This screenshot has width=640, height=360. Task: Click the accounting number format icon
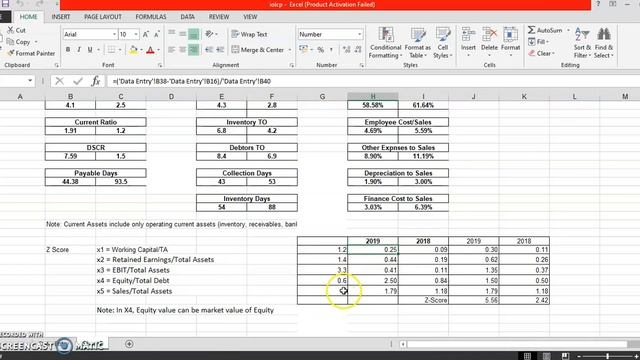tap(303, 50)
